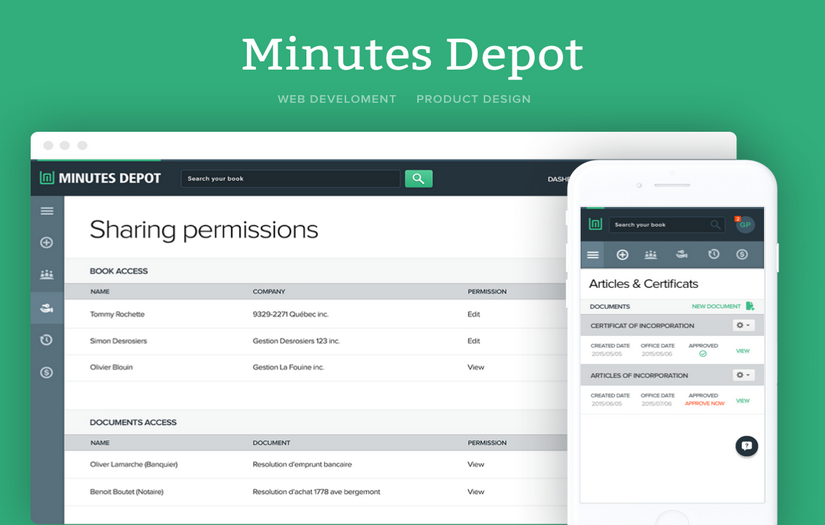Select the 'Tommy Rochette' name cell

(x=117, y=314)
